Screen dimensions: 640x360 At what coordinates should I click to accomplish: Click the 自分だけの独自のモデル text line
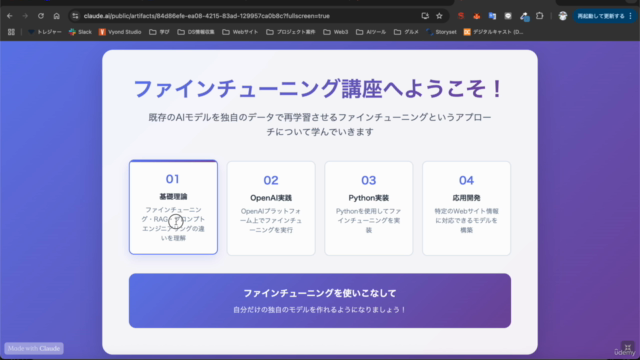coord(320,310)
